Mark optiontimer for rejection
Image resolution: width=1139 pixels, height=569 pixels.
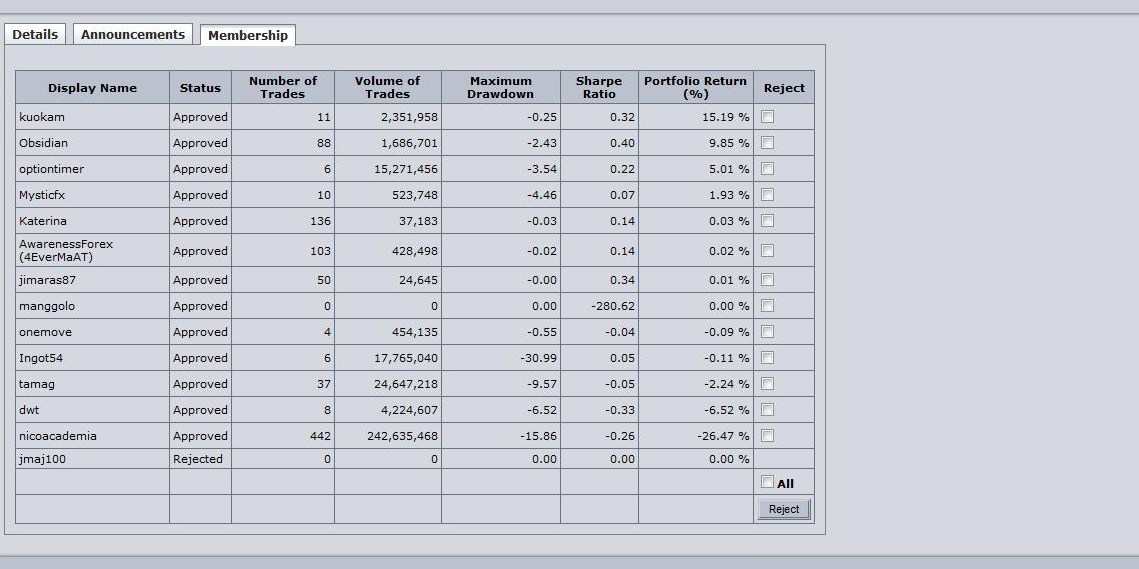(767, 169)
